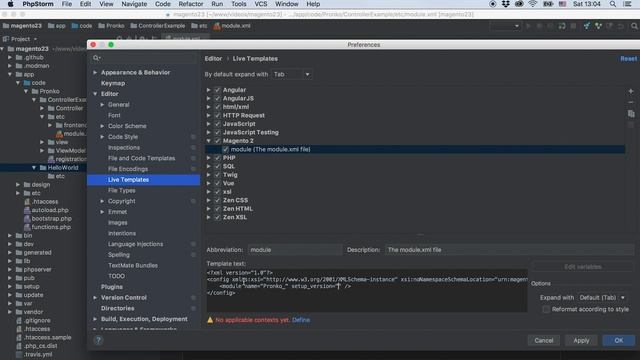Toggle the AngularJS template group checkbox

[x=218, y=98]
